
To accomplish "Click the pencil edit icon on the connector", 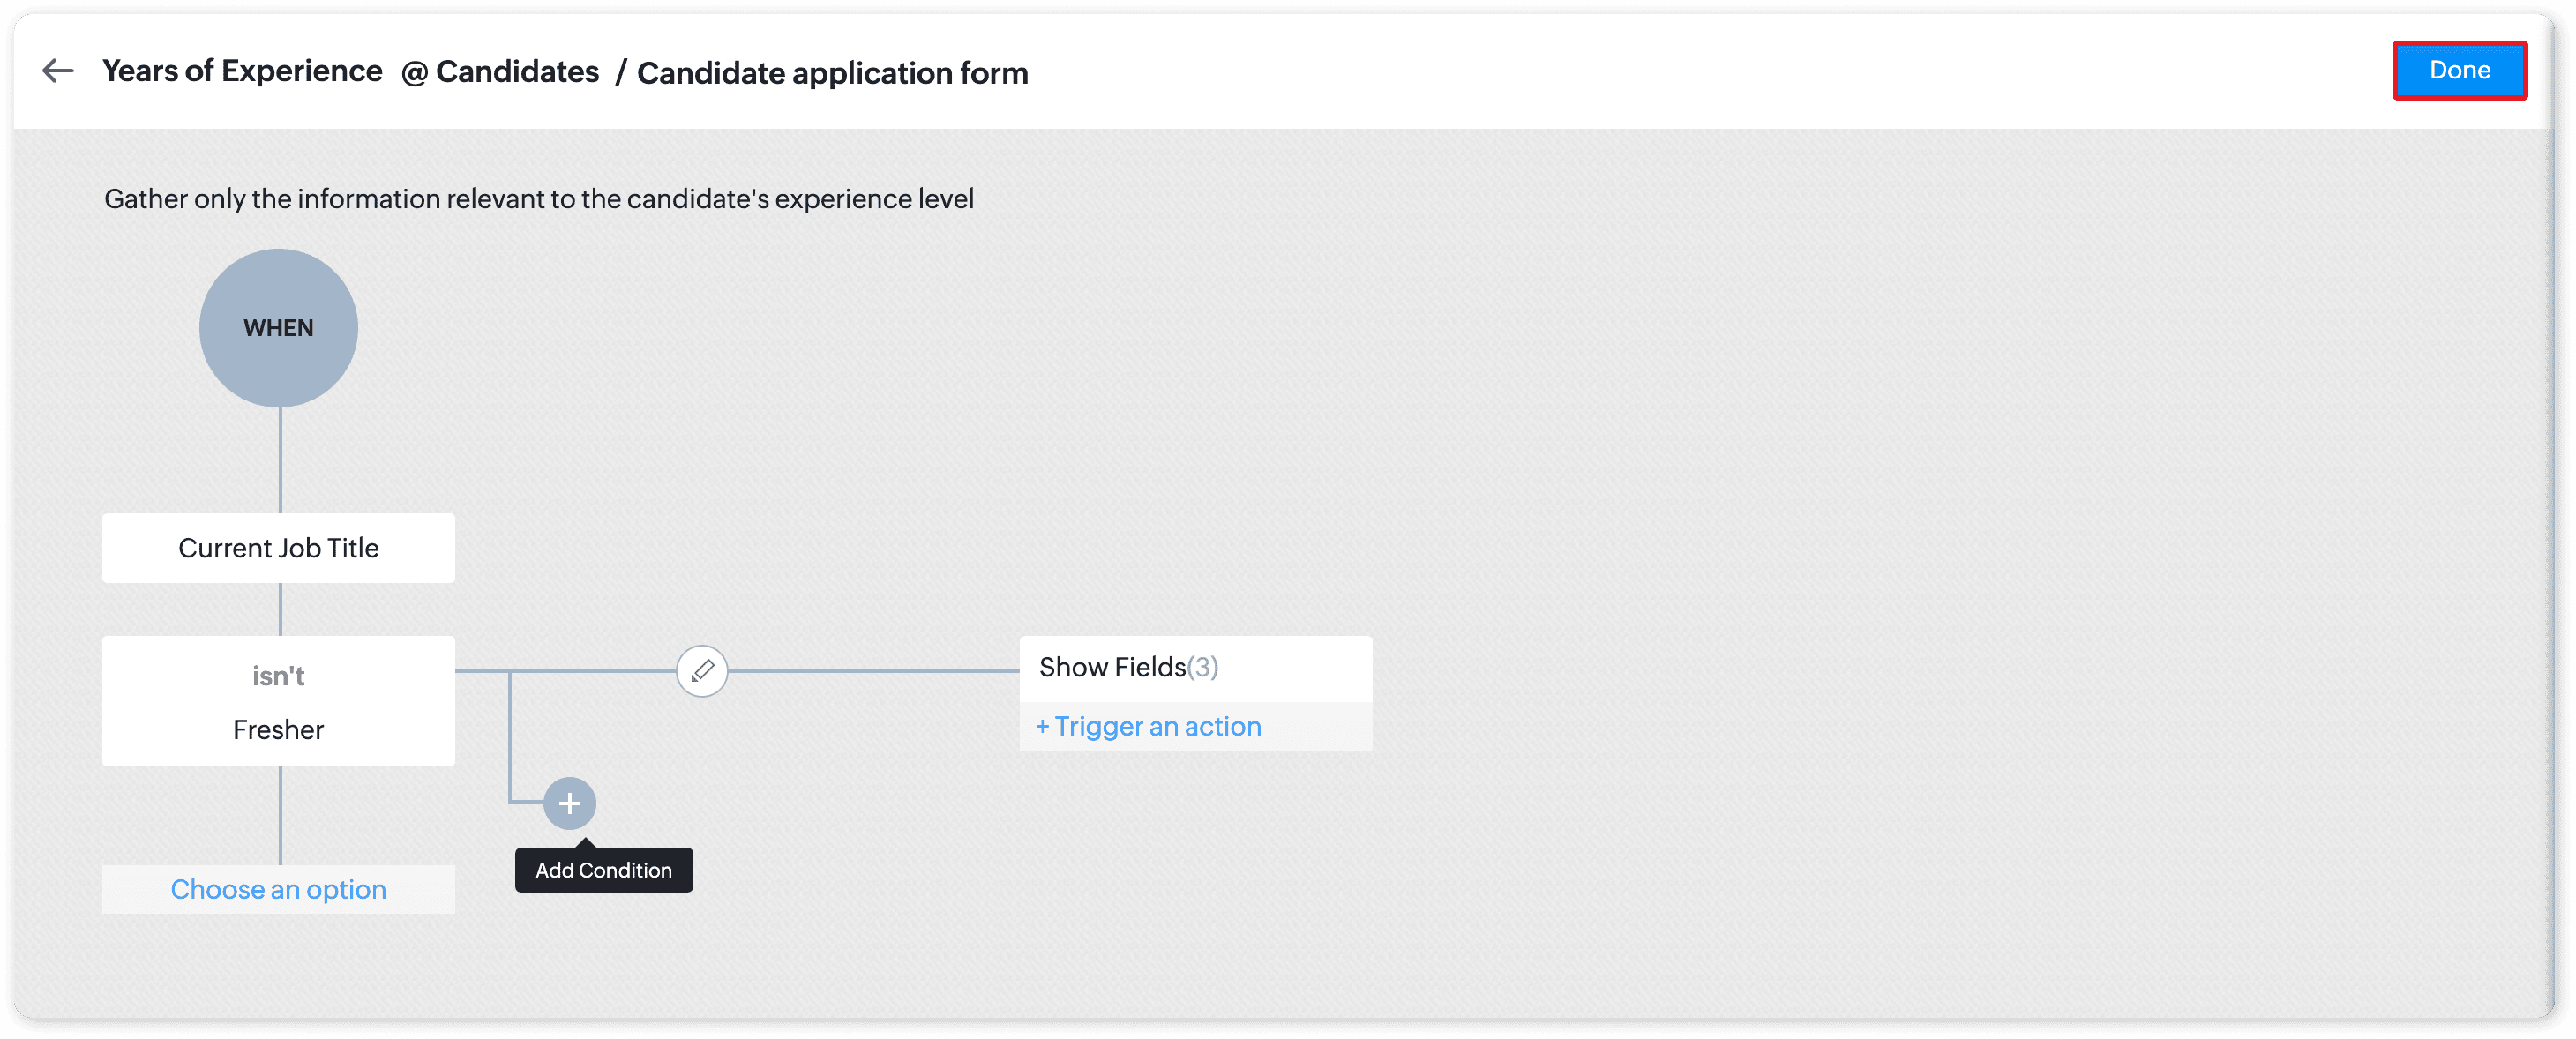I will pos(702,671).
